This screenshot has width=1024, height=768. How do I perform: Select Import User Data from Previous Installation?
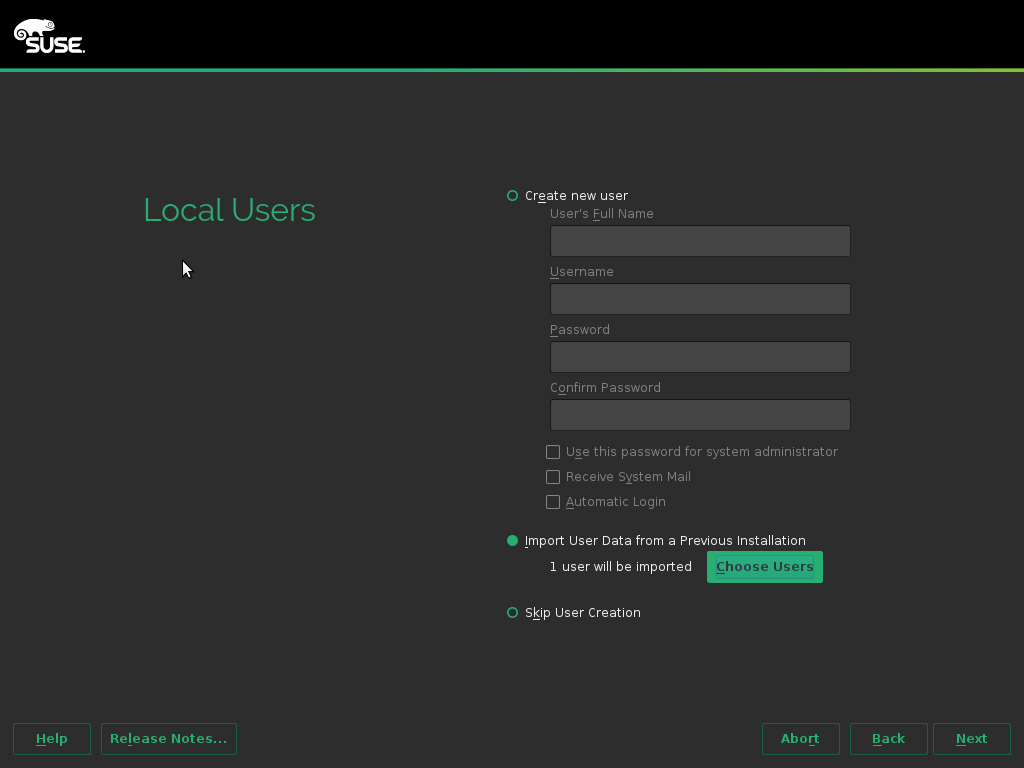[513, 541]
